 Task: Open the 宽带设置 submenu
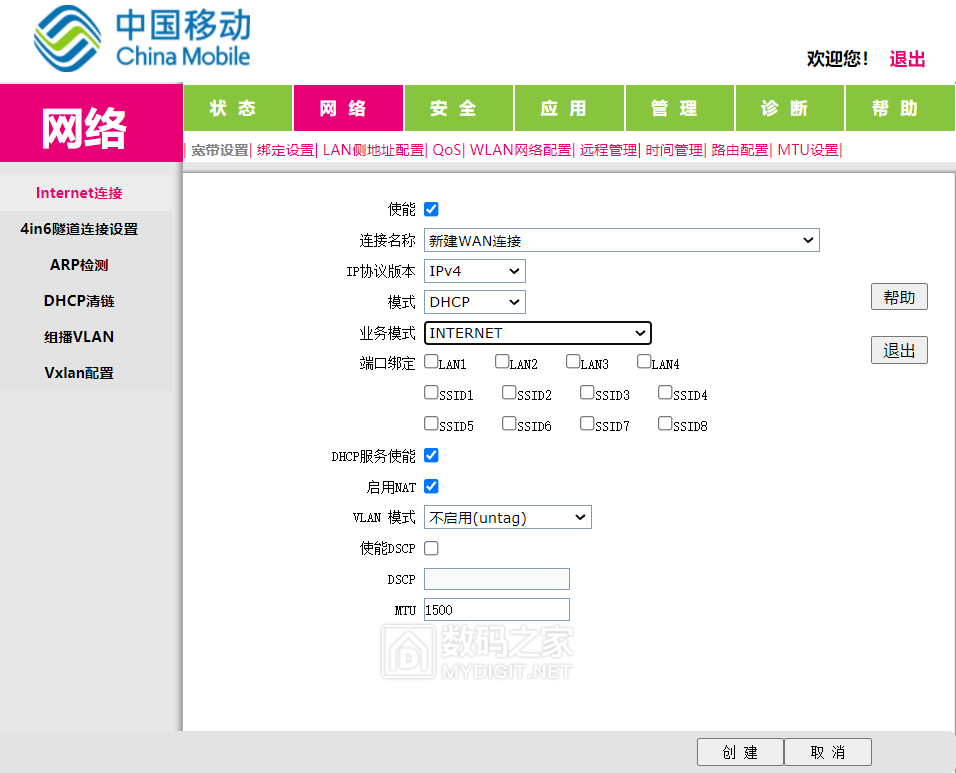click(x=219, y=150)
